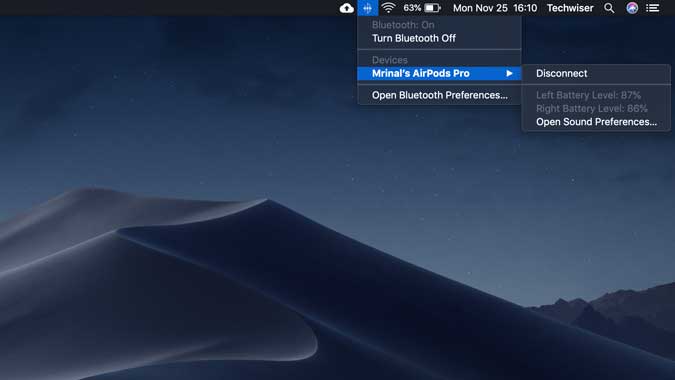
Task: Launch Siri from the menu bar
Action: coord(632,8)
